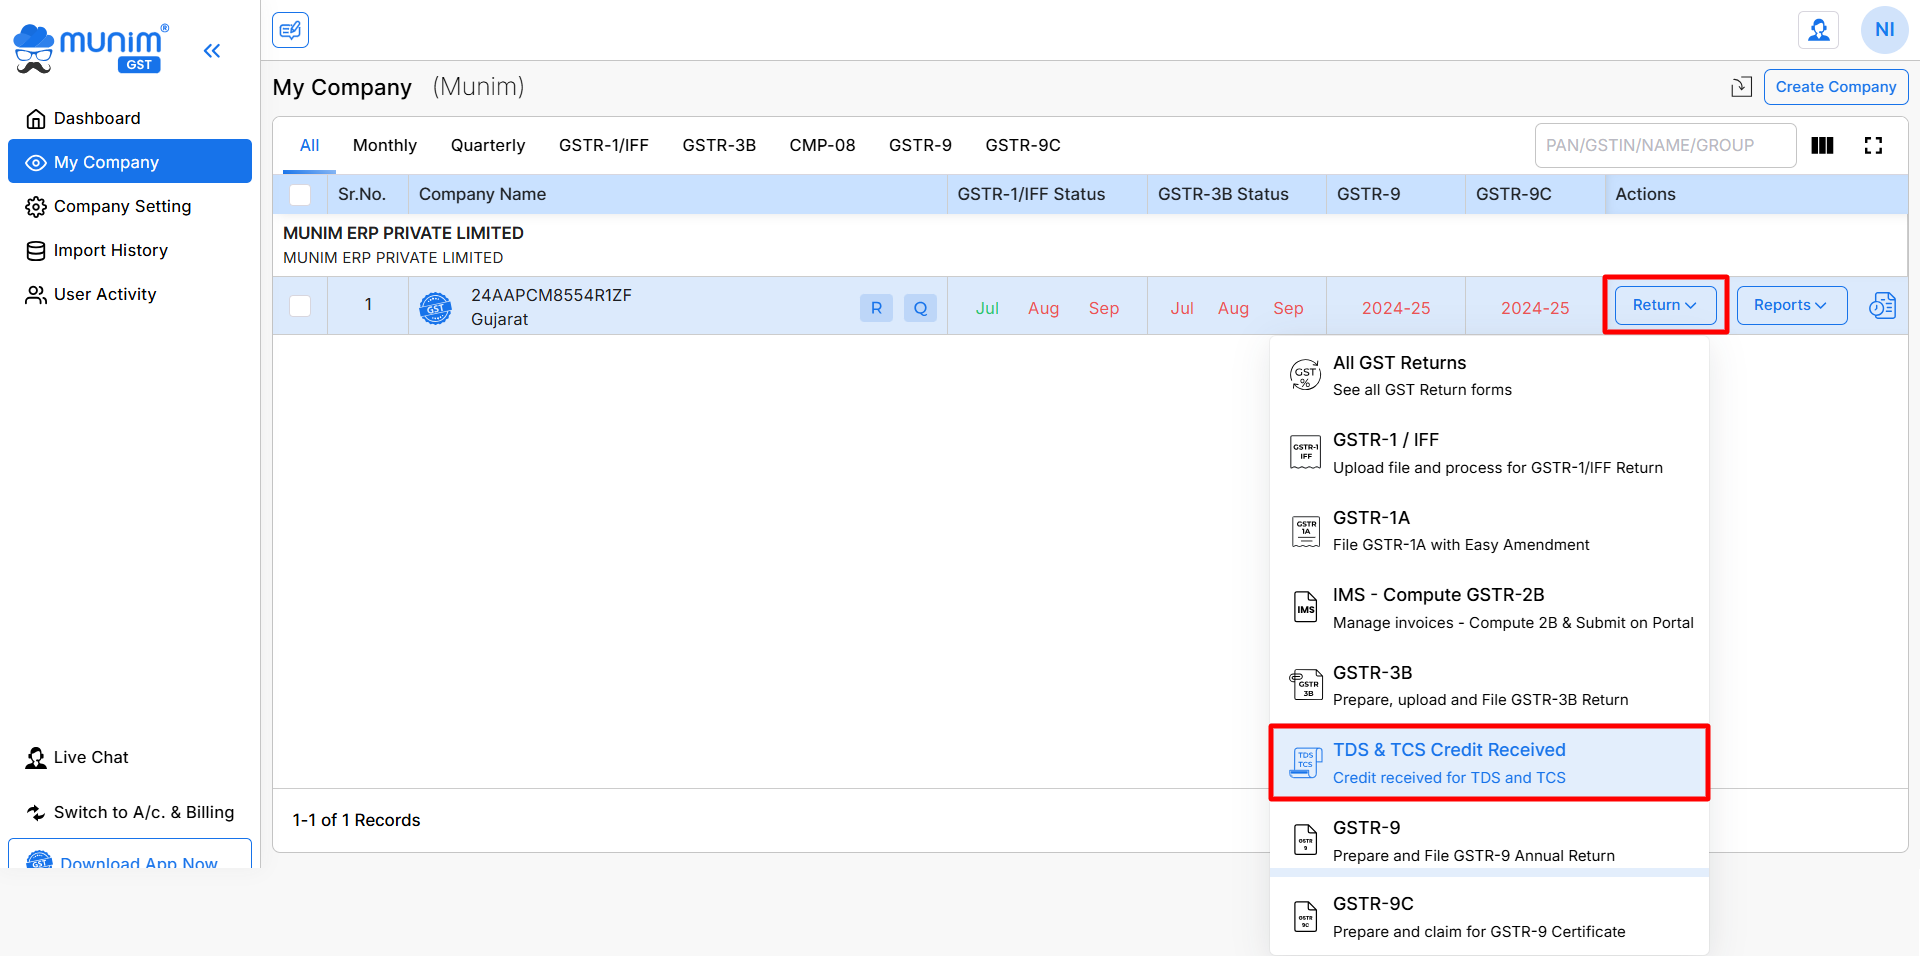Toggle fullscreen view icon

click(1873, 146)
